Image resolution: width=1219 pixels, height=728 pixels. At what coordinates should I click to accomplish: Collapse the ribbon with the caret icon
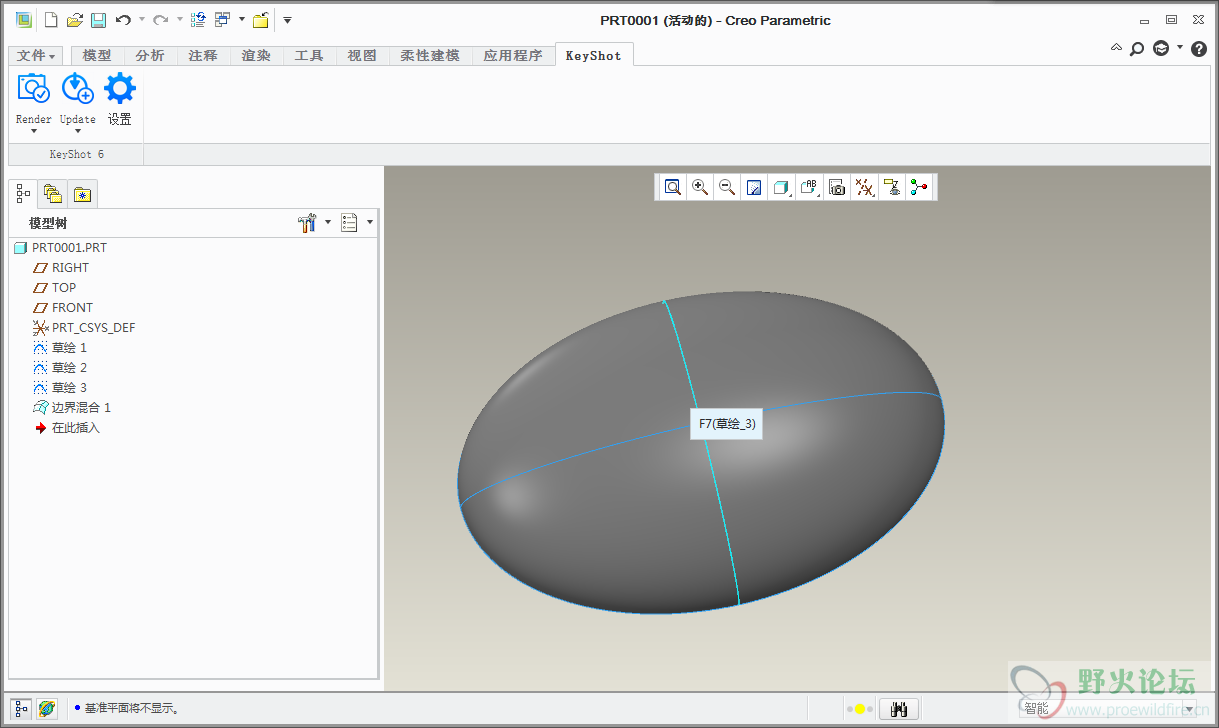[1116, 47]
